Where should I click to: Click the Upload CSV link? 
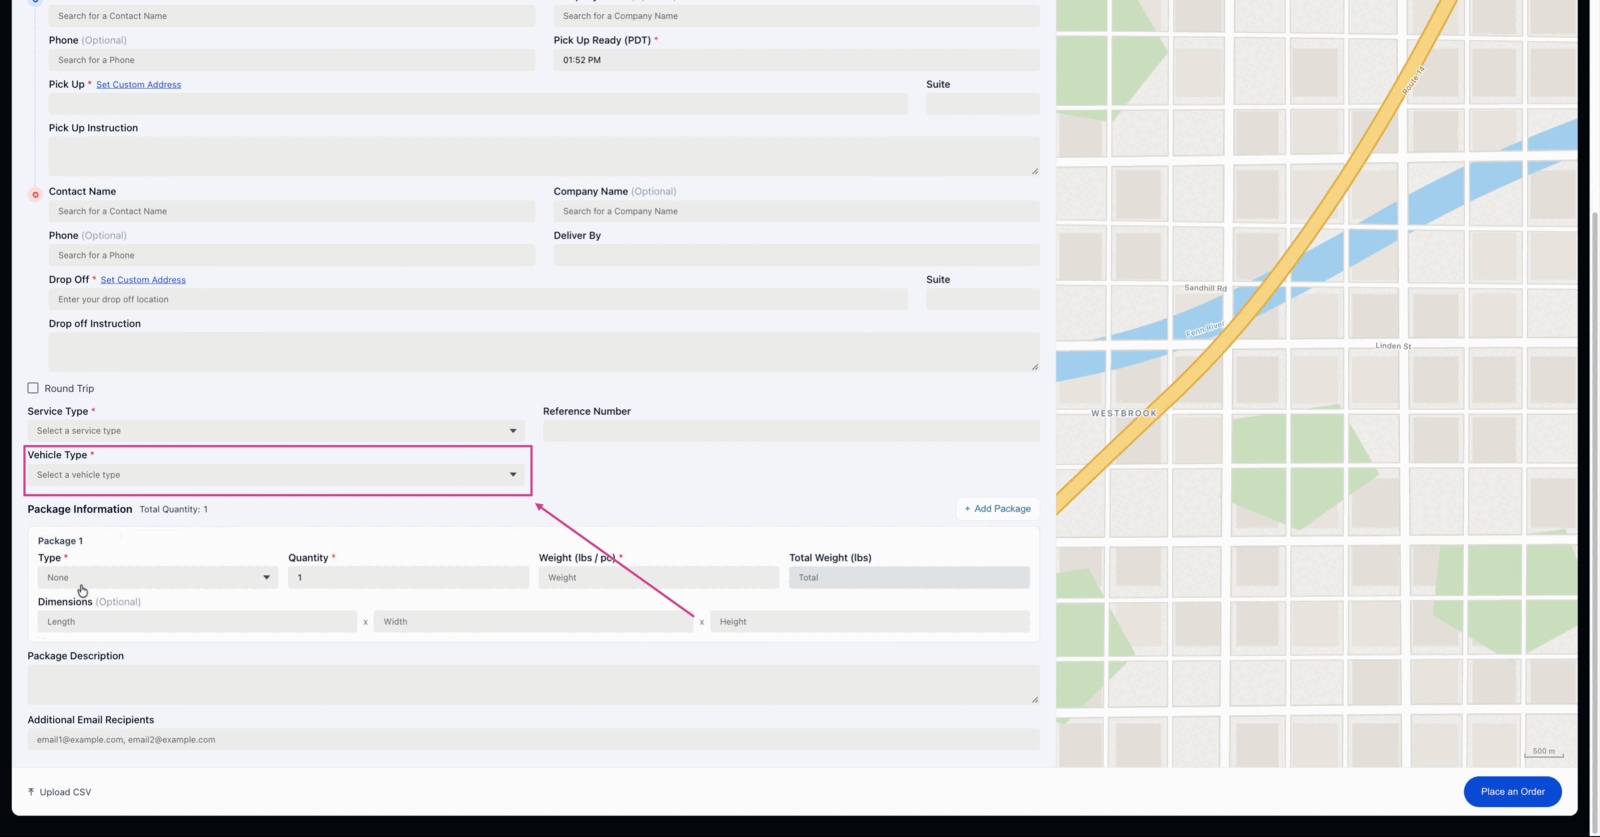pyautogui.click(x=59, y=792)
